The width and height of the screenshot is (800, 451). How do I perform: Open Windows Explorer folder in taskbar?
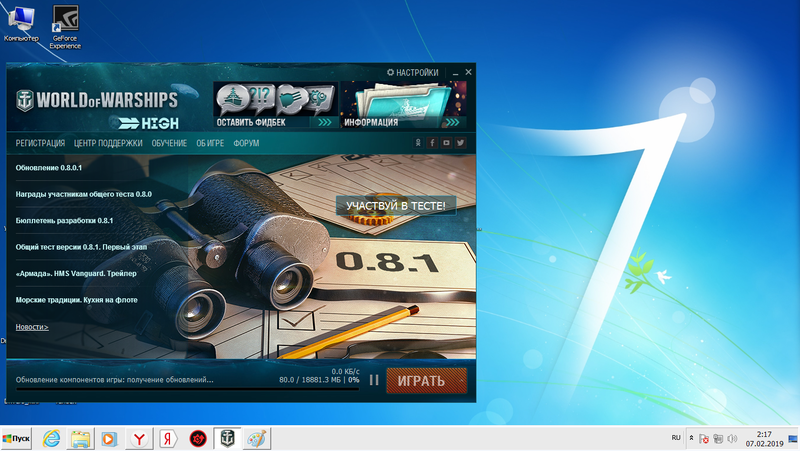point(80,439)
